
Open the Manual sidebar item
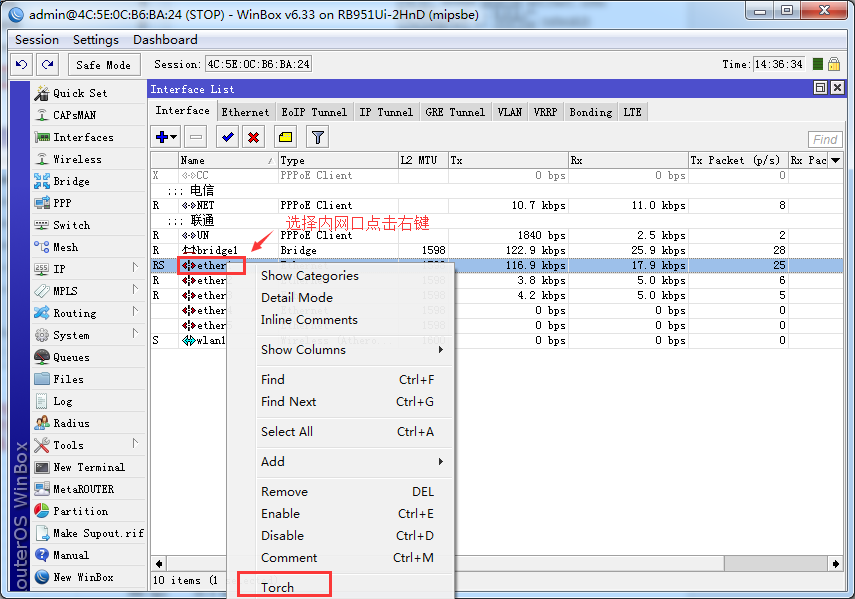89,555
